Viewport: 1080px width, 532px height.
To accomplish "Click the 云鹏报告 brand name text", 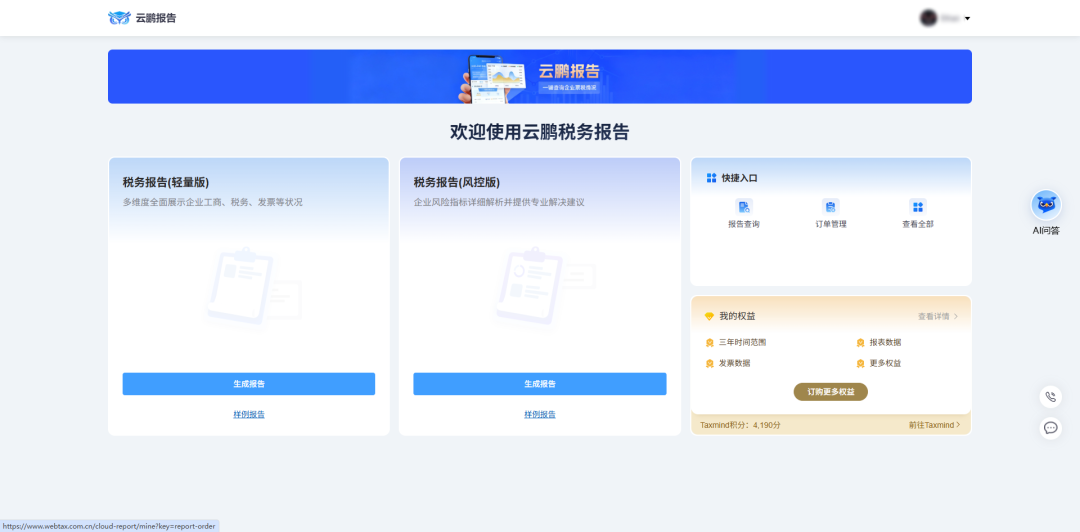I will 156,19.
